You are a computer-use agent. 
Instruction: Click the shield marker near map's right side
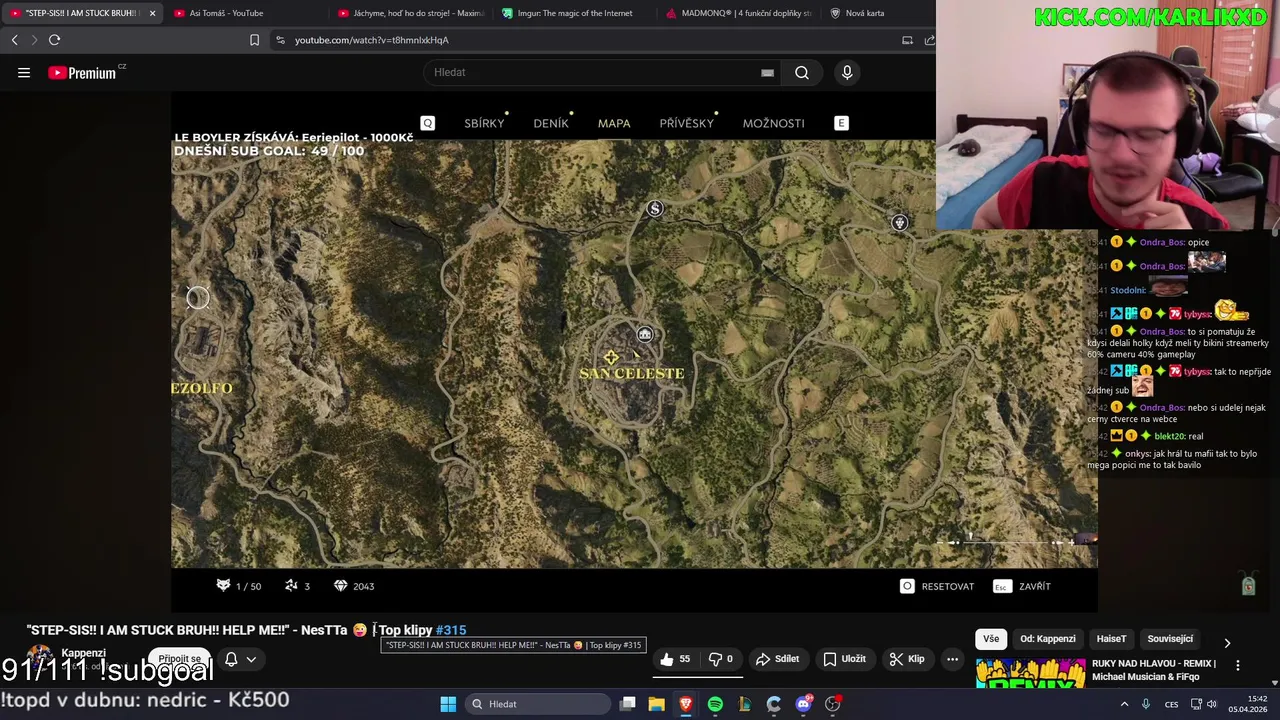[x=899, y=223]
